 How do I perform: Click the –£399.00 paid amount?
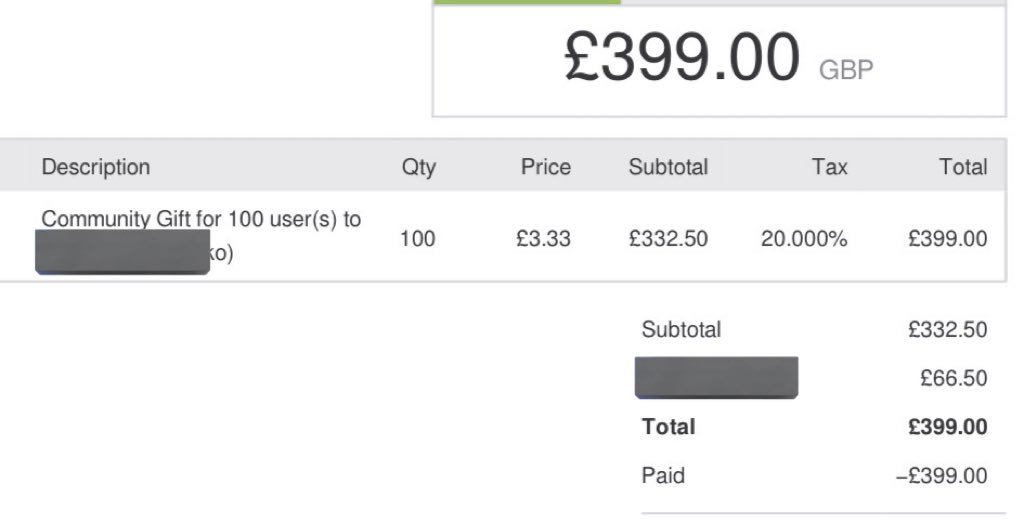click(942, 476)
